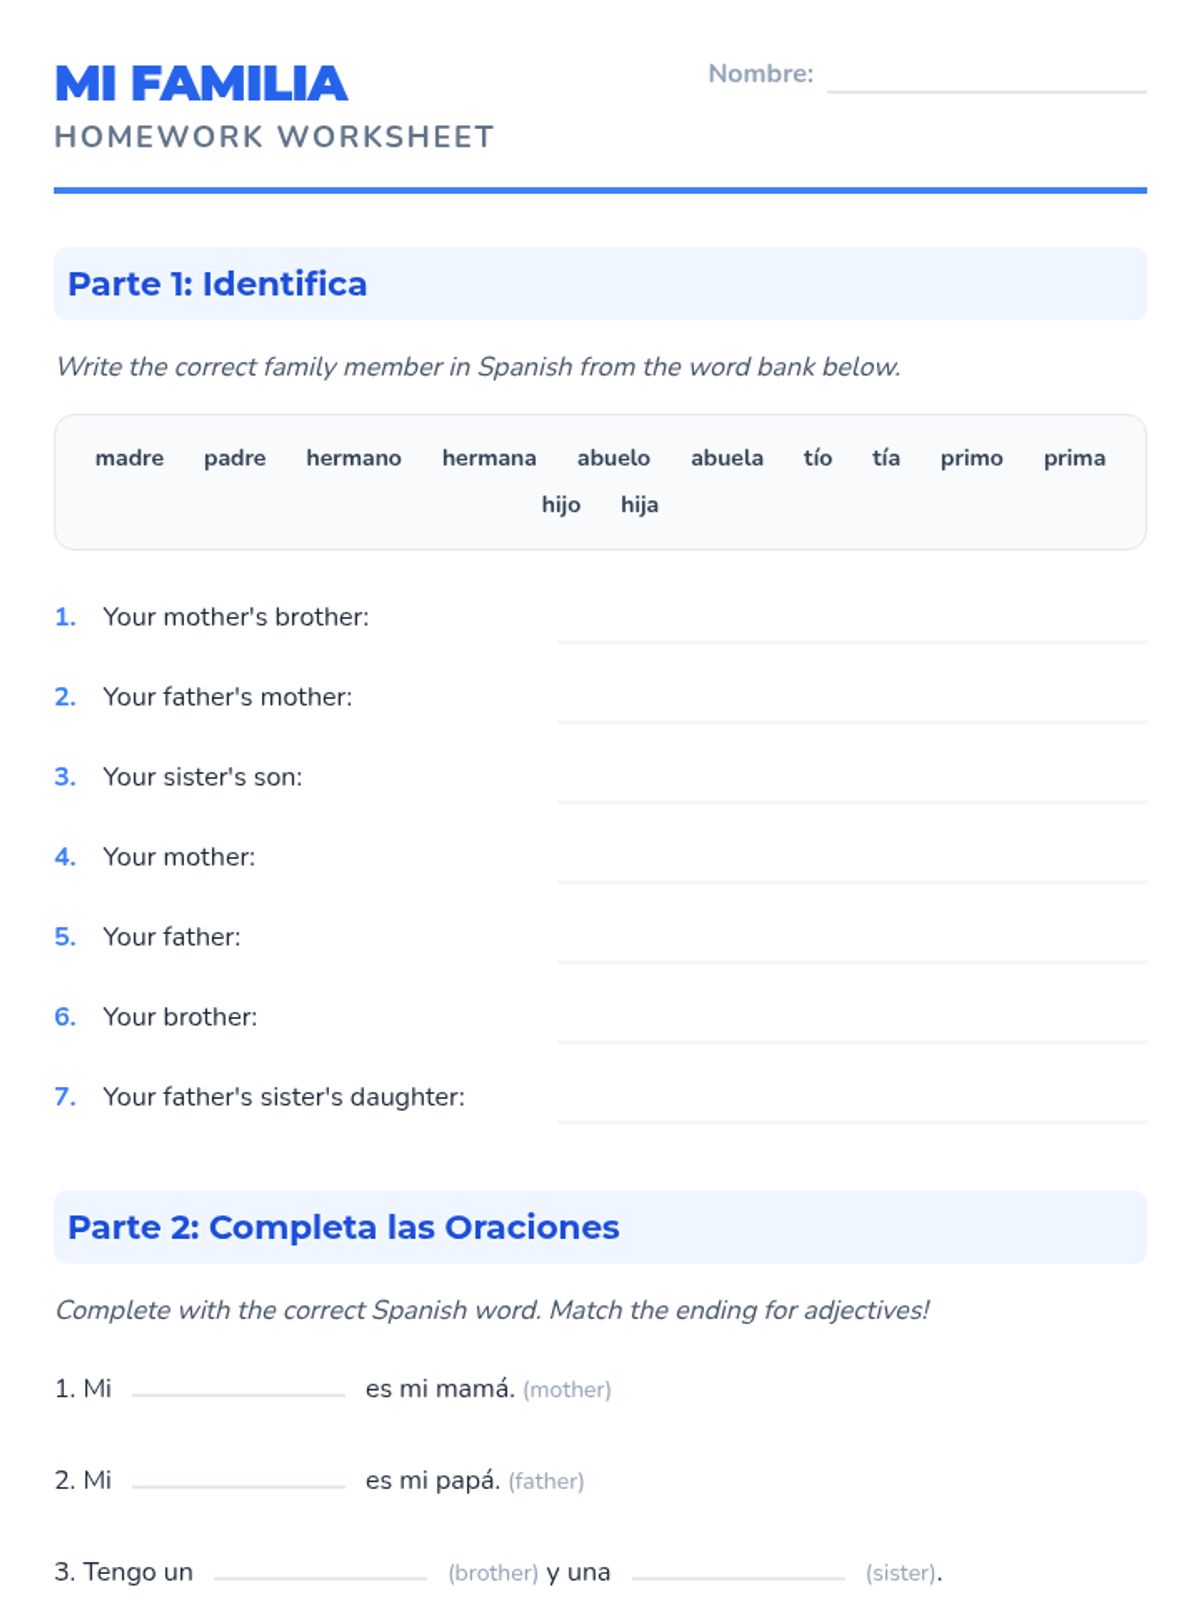Click the 'MI FAMILIA' title
Screen dimensions: 1200x1600
(x=201, y=84)
